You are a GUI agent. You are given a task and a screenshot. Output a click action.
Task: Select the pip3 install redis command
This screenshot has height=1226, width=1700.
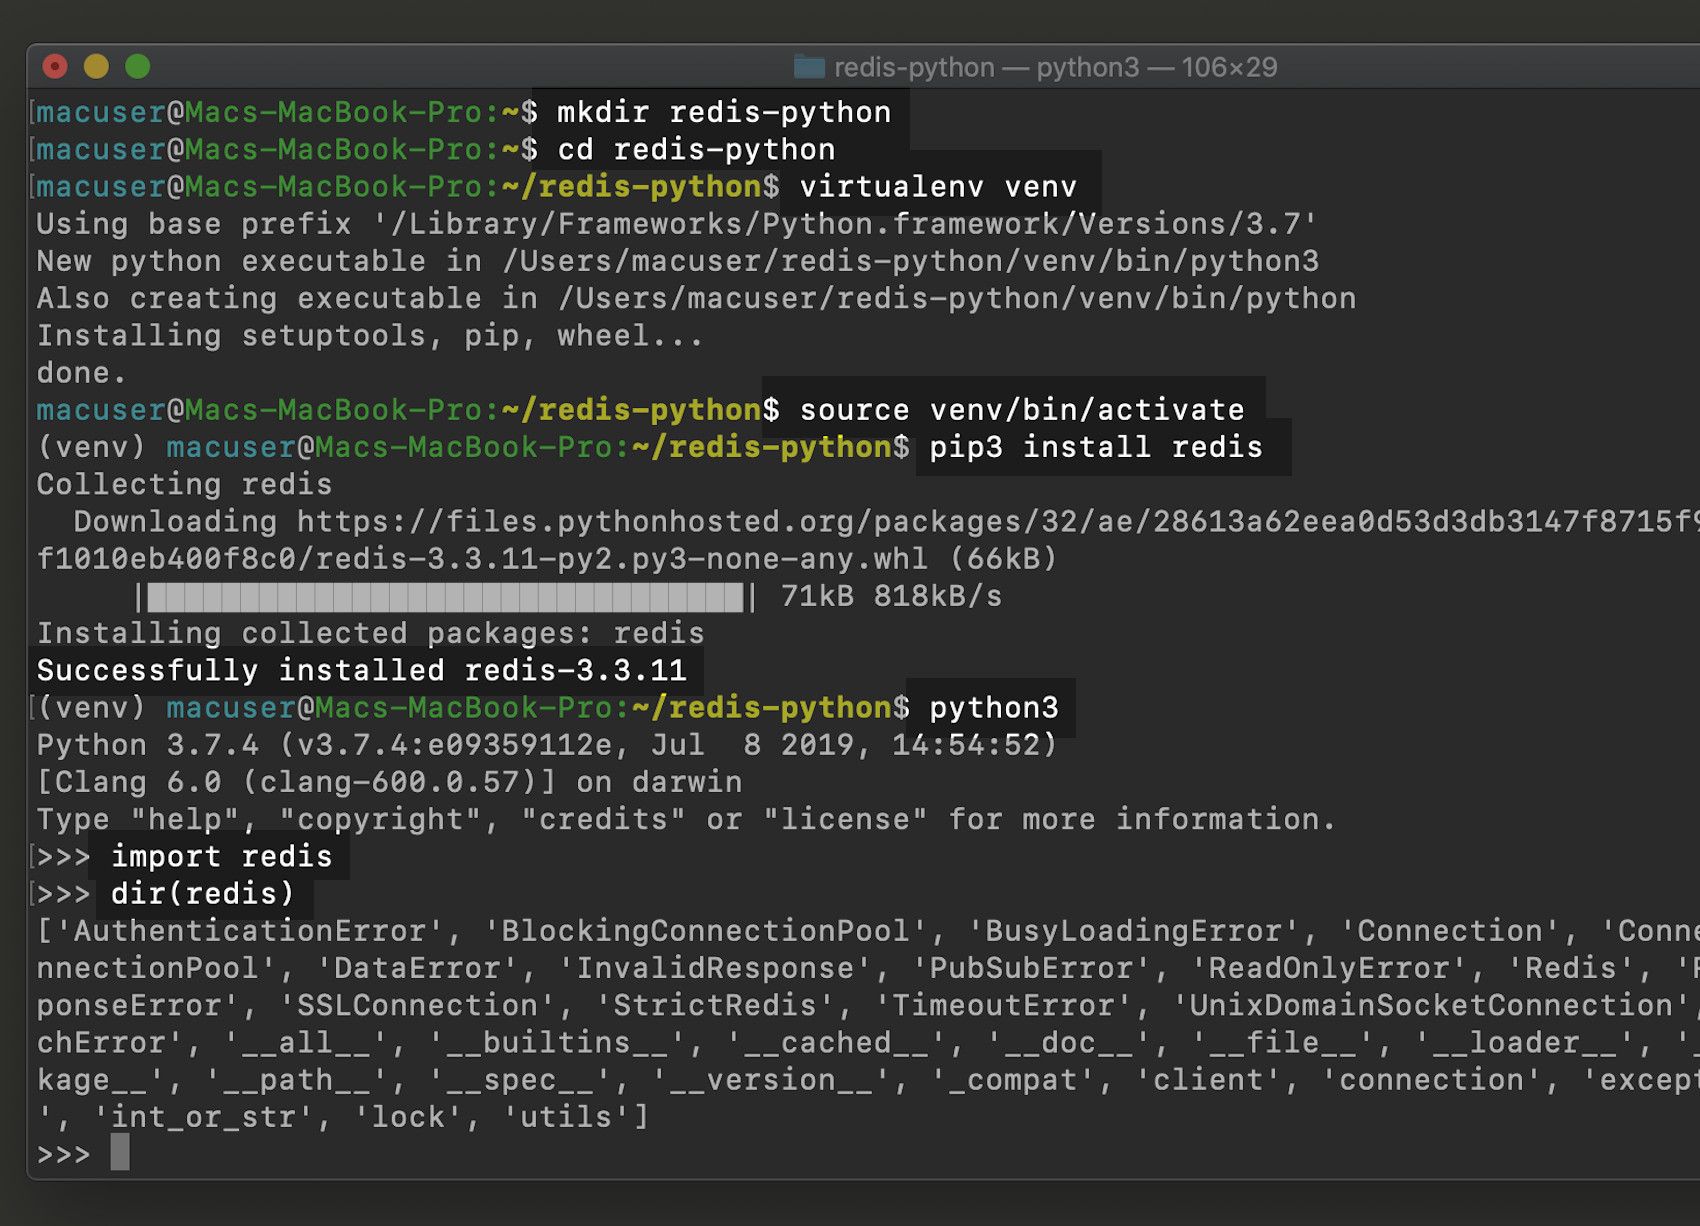pyautogui.click(x=1093, y=447)
